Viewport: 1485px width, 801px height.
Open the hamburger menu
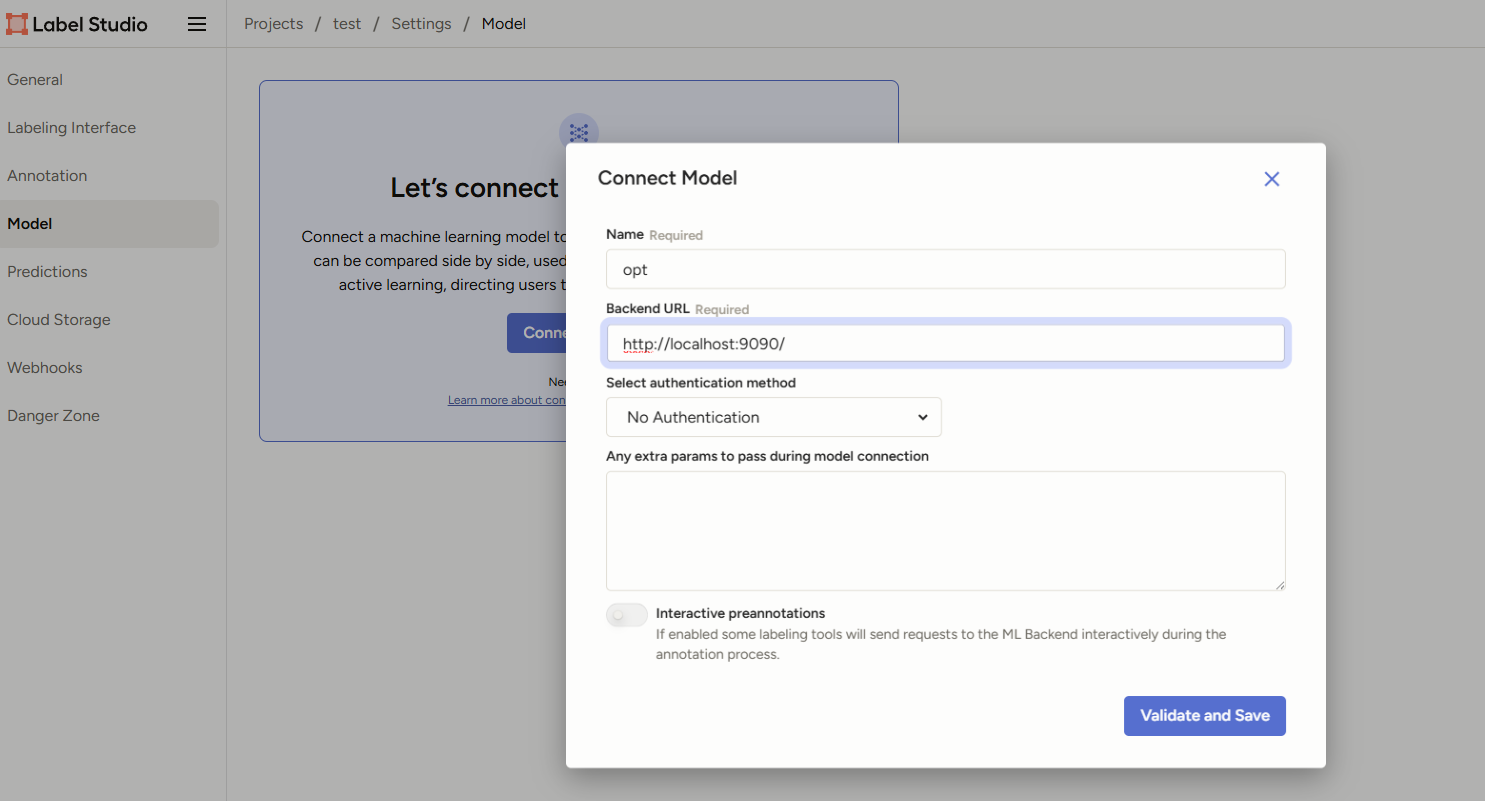click(x=197, y=24)
